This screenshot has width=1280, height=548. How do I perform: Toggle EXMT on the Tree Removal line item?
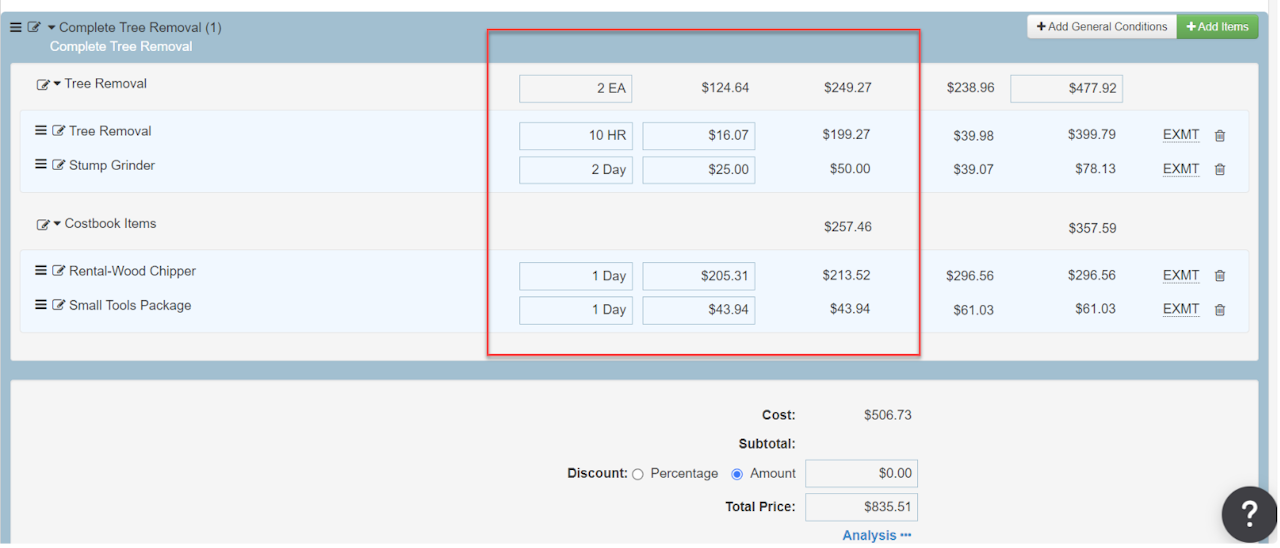[x=1180, y=135]
